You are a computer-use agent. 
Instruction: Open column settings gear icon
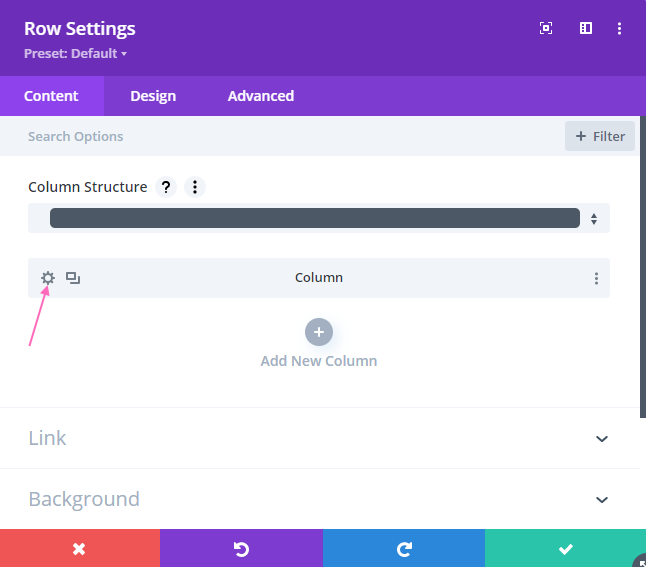(x=48, y=278)
